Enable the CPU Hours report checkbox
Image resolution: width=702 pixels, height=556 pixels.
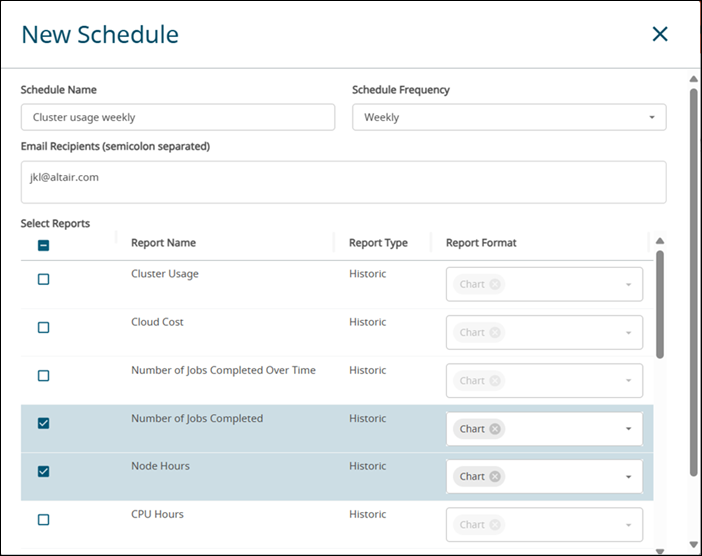pyautogui.click(x=43, y=519)
